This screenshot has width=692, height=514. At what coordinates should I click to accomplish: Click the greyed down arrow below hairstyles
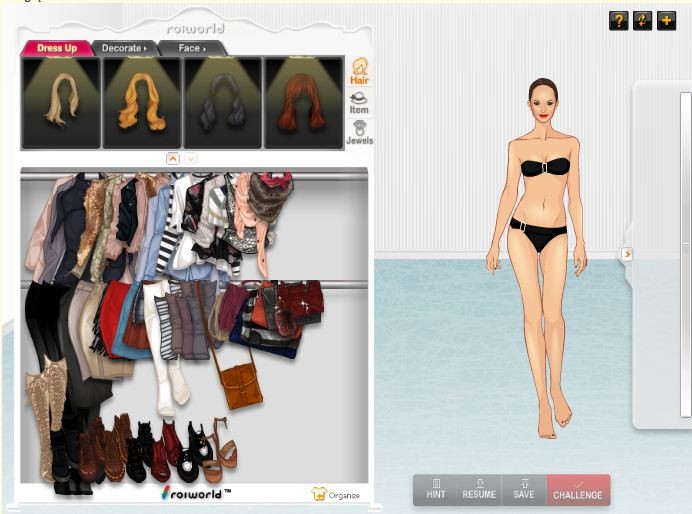point(190,158)
